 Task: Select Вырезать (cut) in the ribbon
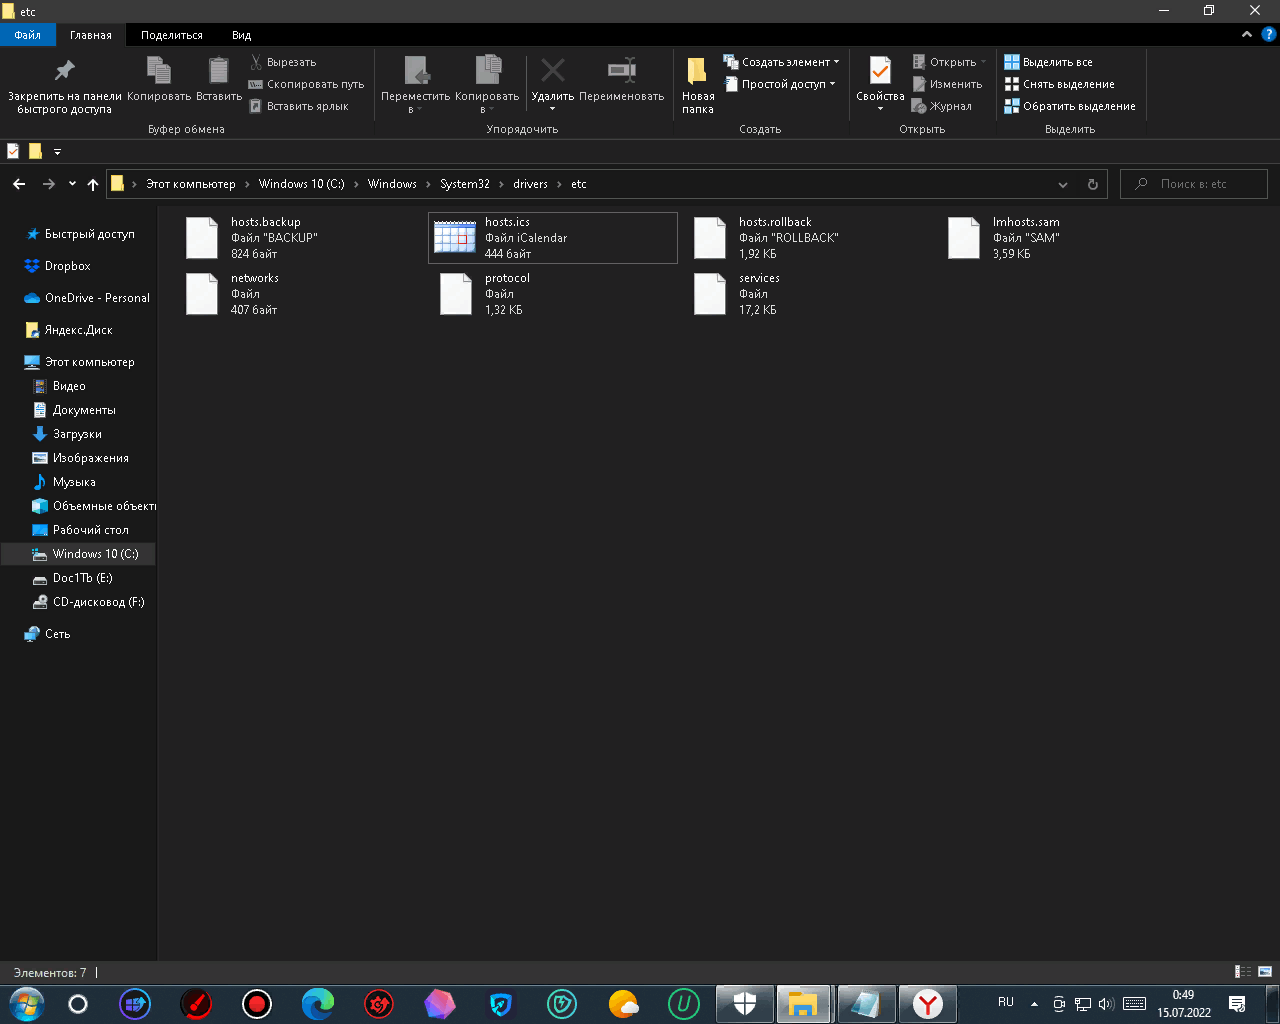click(283, 62)
